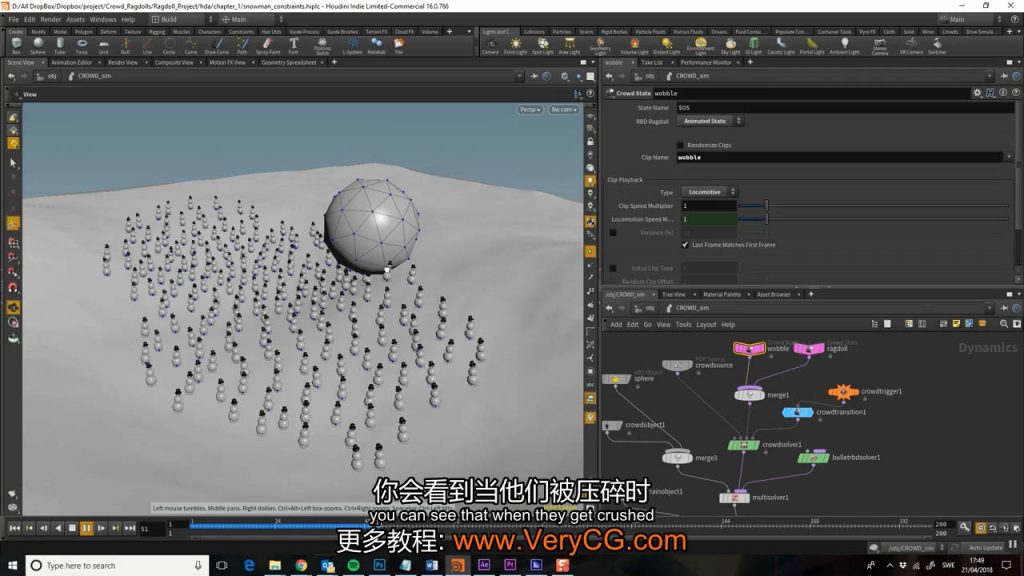Click the State Name input field

[x=845, y=108]
